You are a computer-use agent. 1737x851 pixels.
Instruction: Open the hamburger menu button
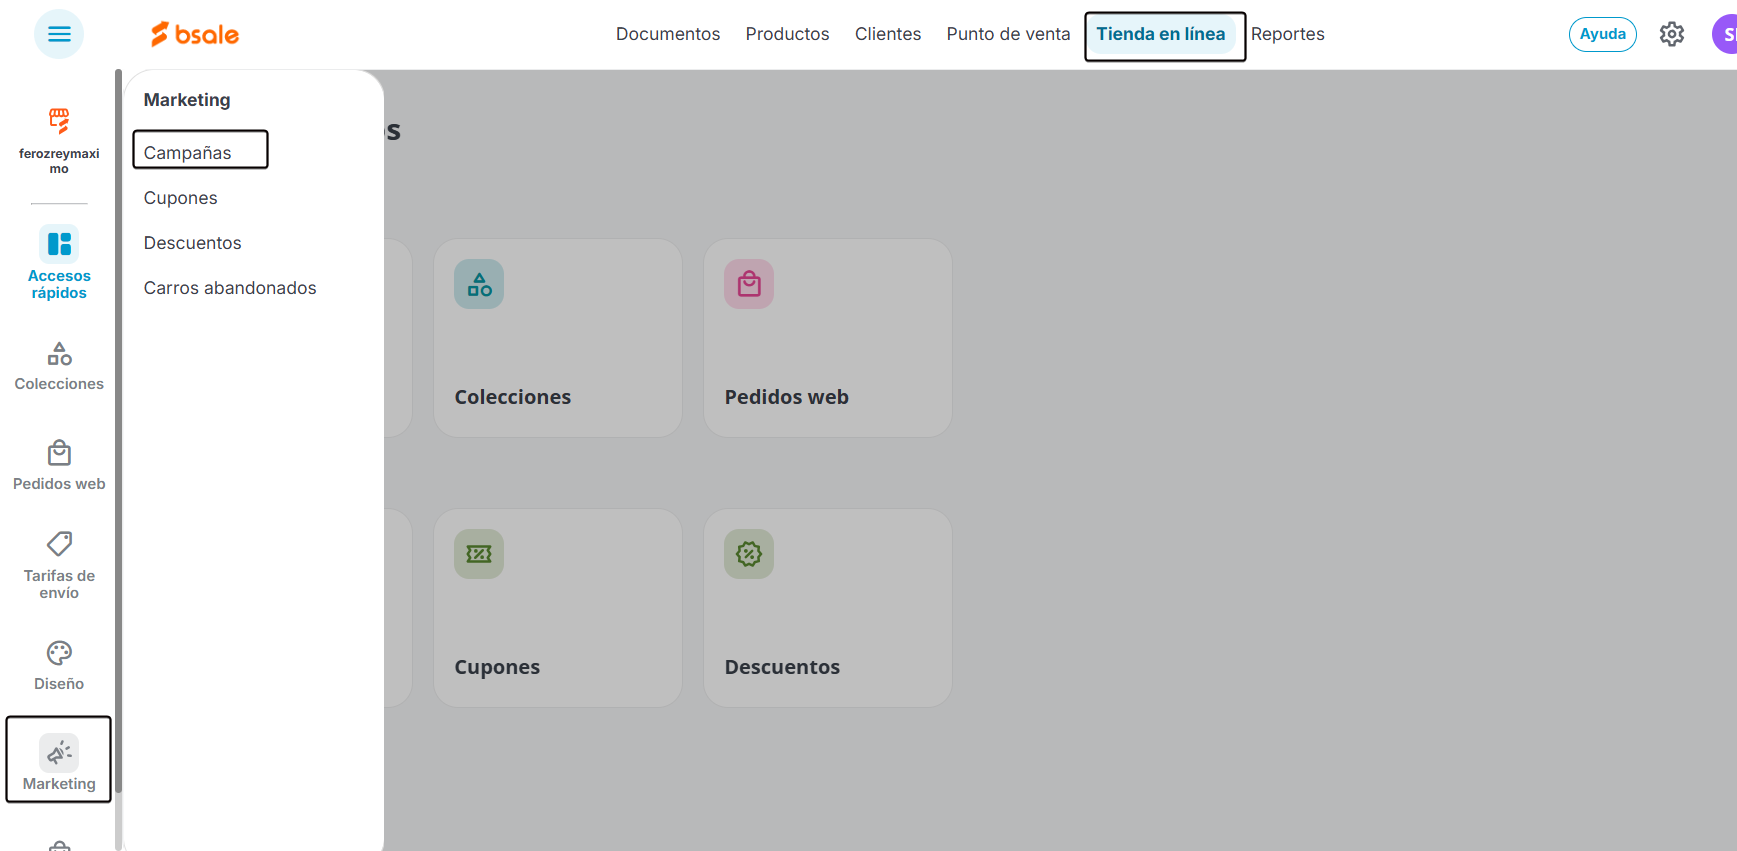[59, 34]
